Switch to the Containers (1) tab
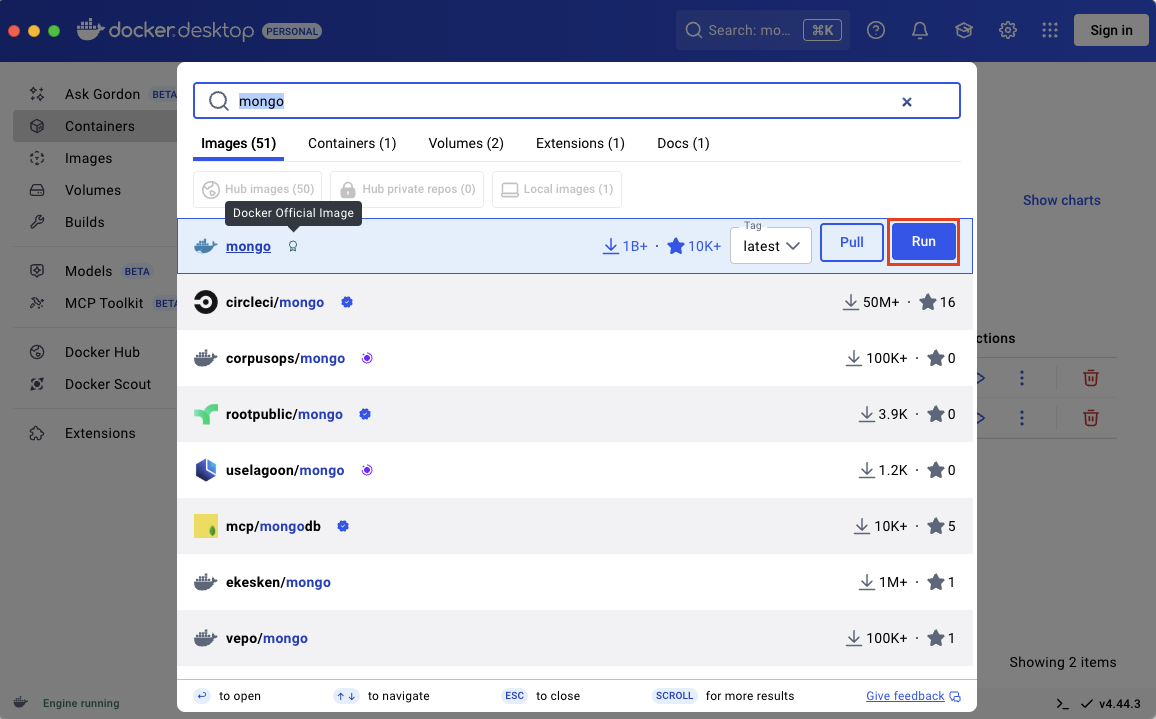Viewport: 1156px width, 719px height. tap(352, 143)
